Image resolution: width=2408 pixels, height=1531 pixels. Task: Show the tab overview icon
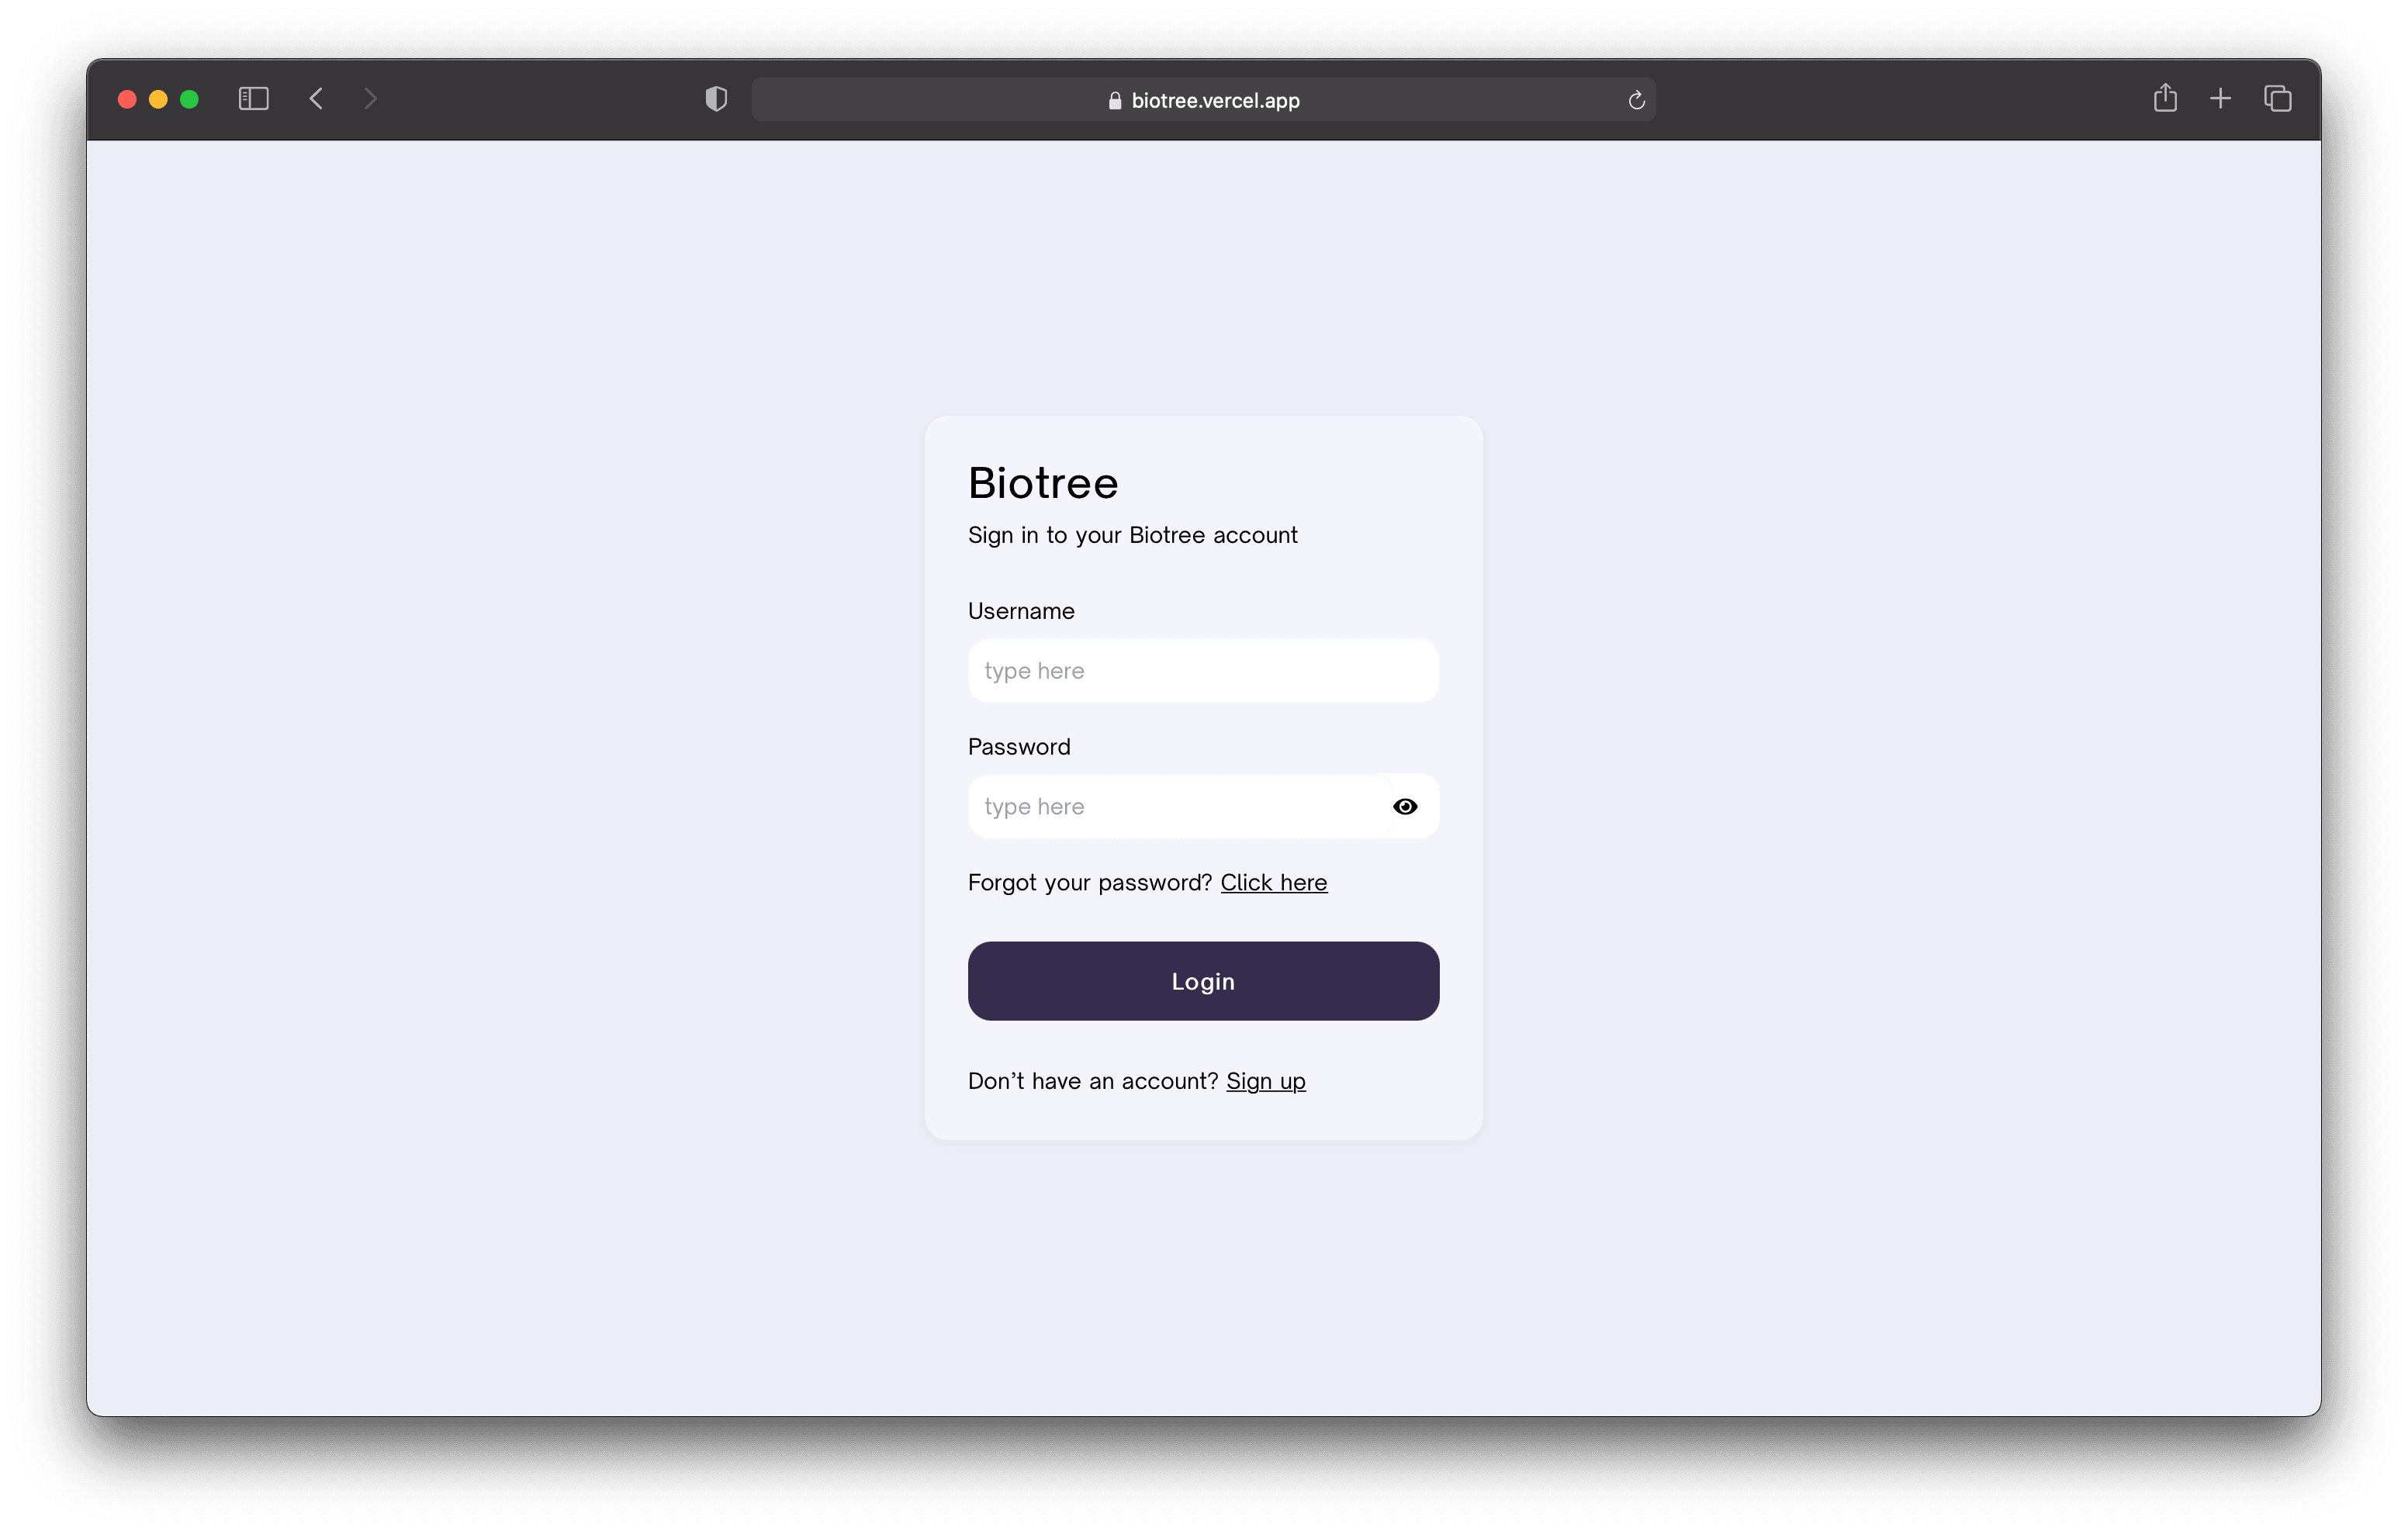[x=2278, y=99]
